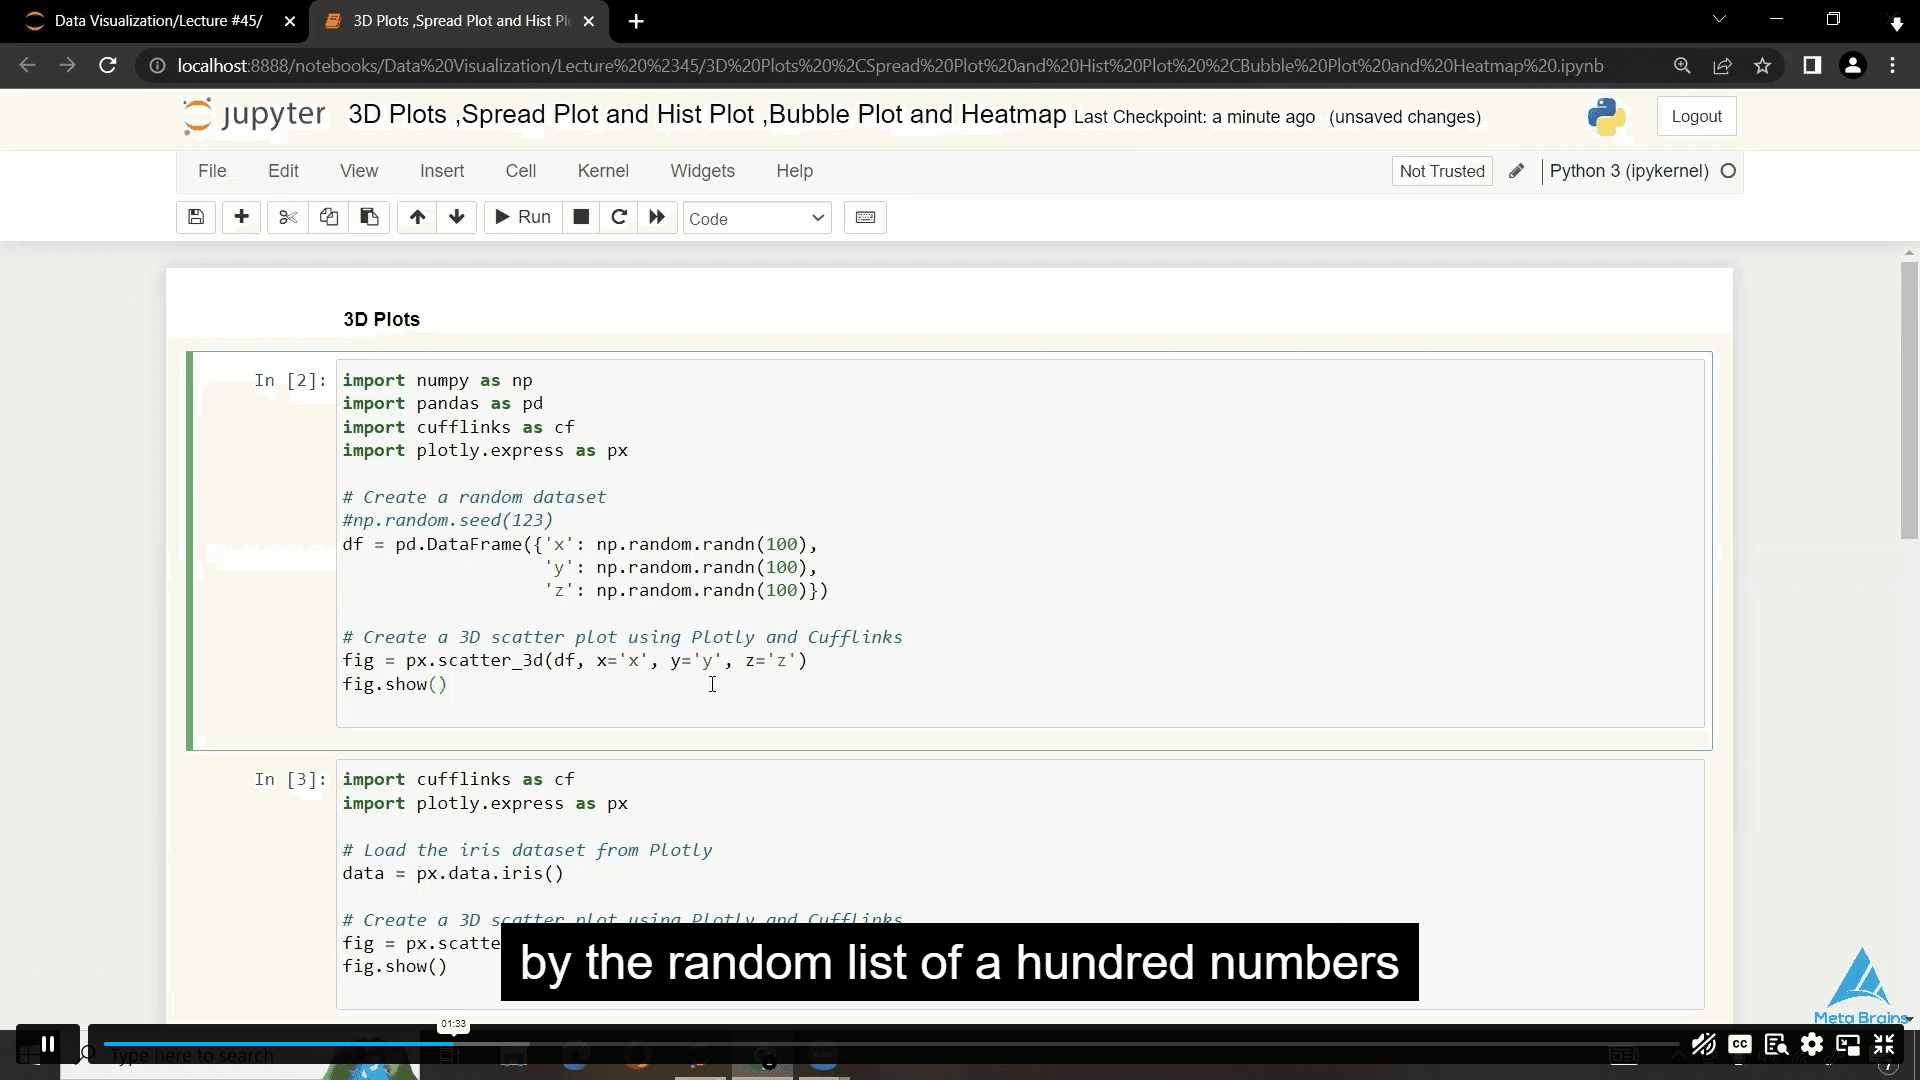
Task: Paste a cell using the paste icon
Action: 369,218
